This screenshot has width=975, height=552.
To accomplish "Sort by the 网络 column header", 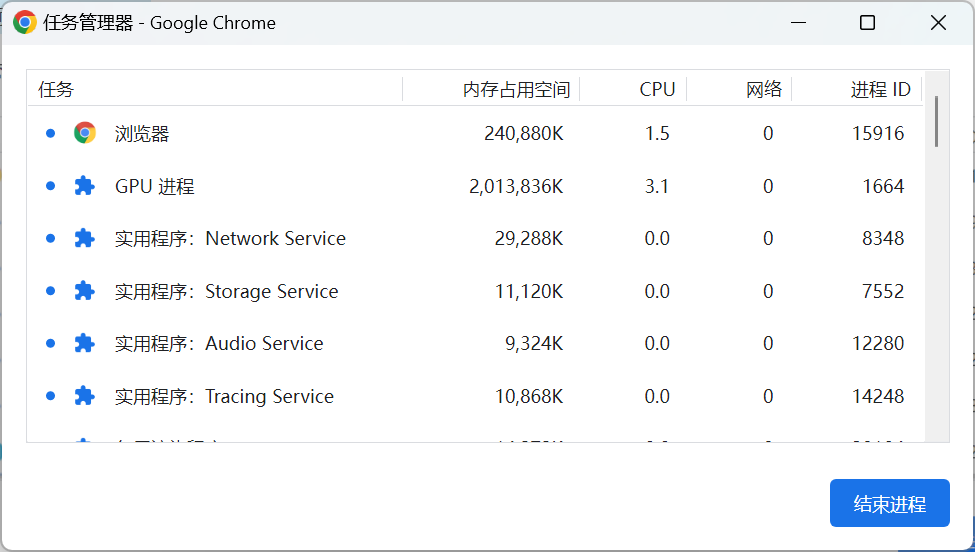I will (764, 90).
